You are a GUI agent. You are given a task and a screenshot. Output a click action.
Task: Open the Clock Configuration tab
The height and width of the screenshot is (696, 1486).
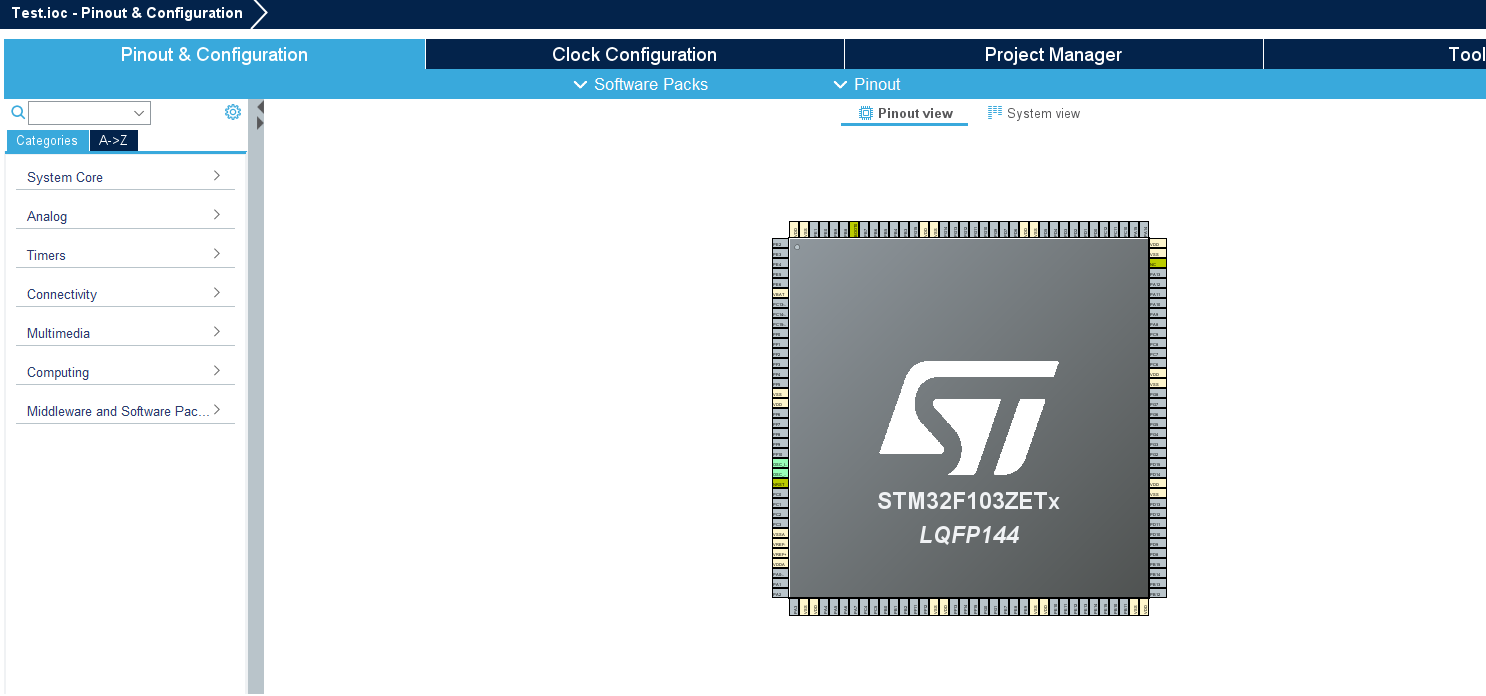pos(634,54)
